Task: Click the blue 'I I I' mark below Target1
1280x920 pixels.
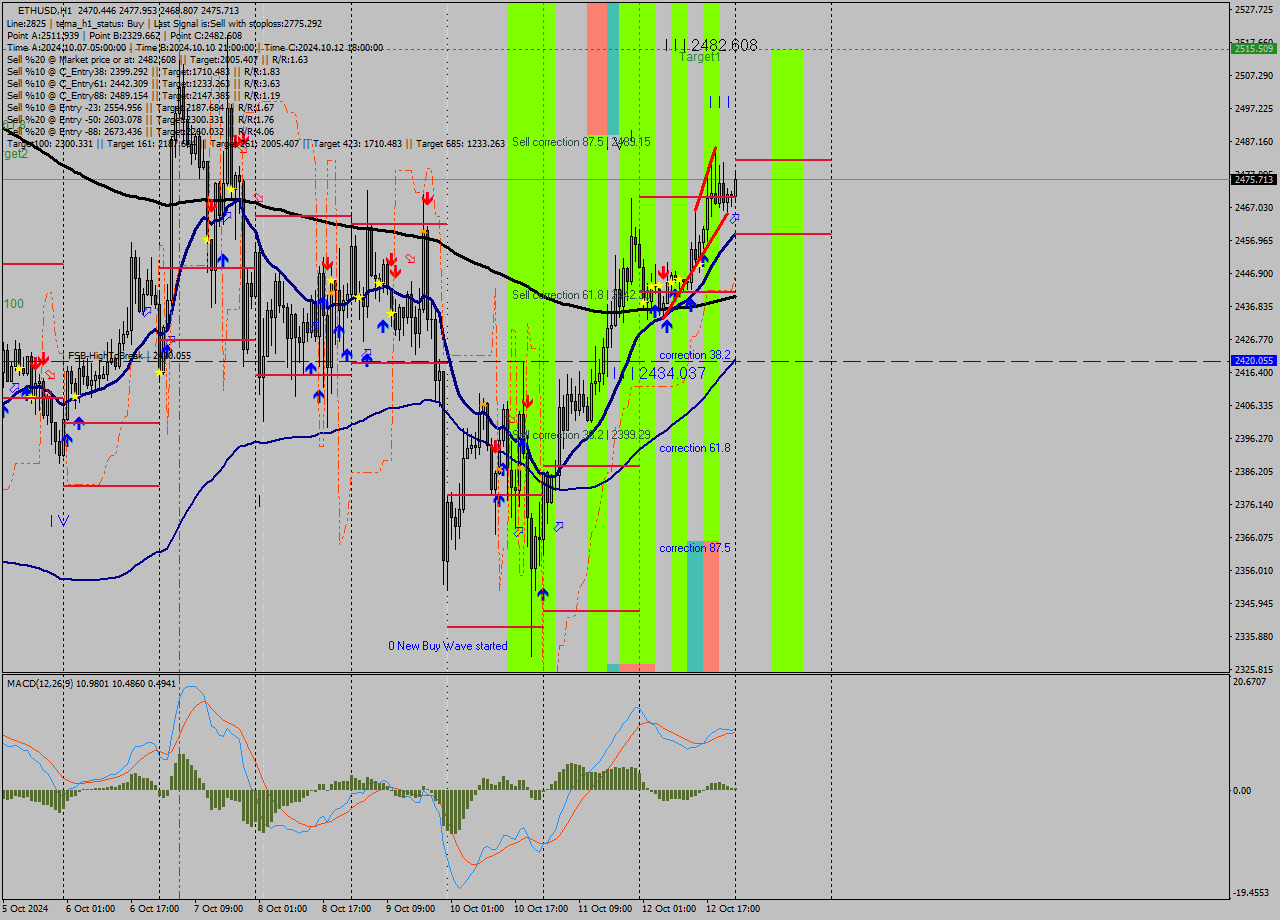Action: click(x=719, y=101)
